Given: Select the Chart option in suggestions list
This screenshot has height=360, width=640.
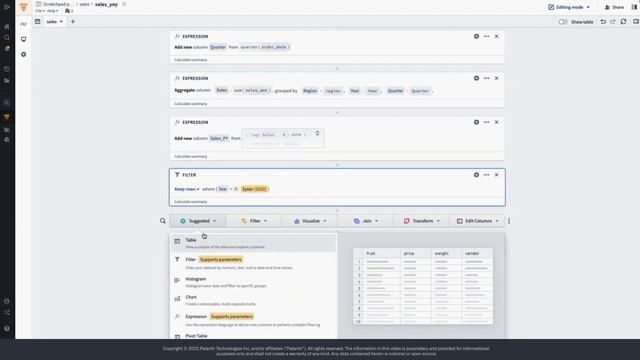Looking at the screenshot, I should tap(253, 300).
